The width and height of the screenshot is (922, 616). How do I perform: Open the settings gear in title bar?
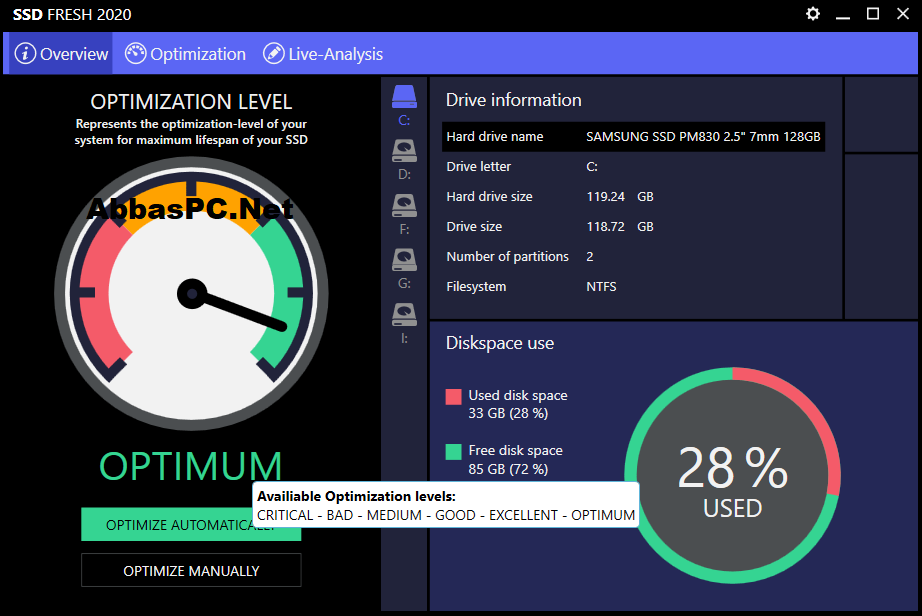point(813,14)
